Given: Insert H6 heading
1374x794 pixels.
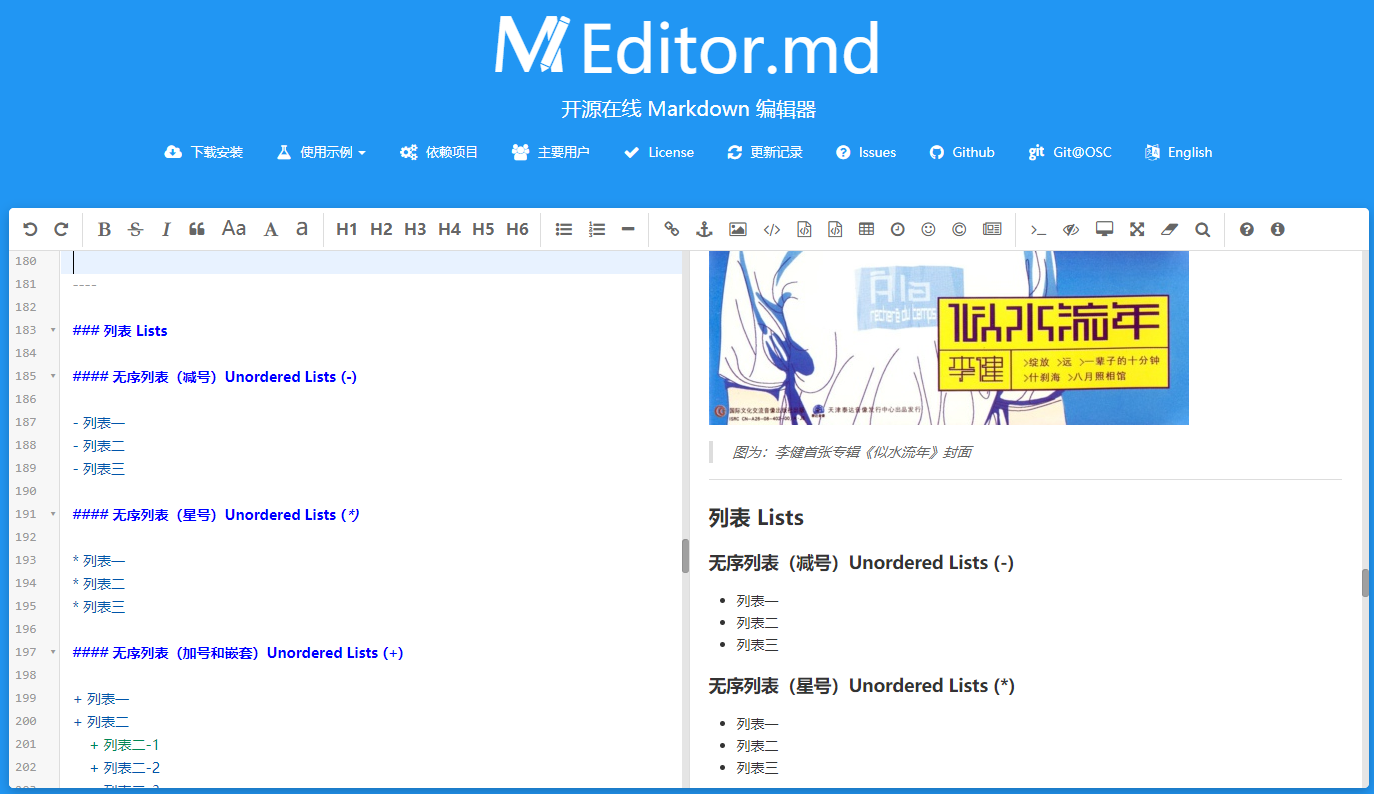Looking at the screenshot, I should pos(517,229).
